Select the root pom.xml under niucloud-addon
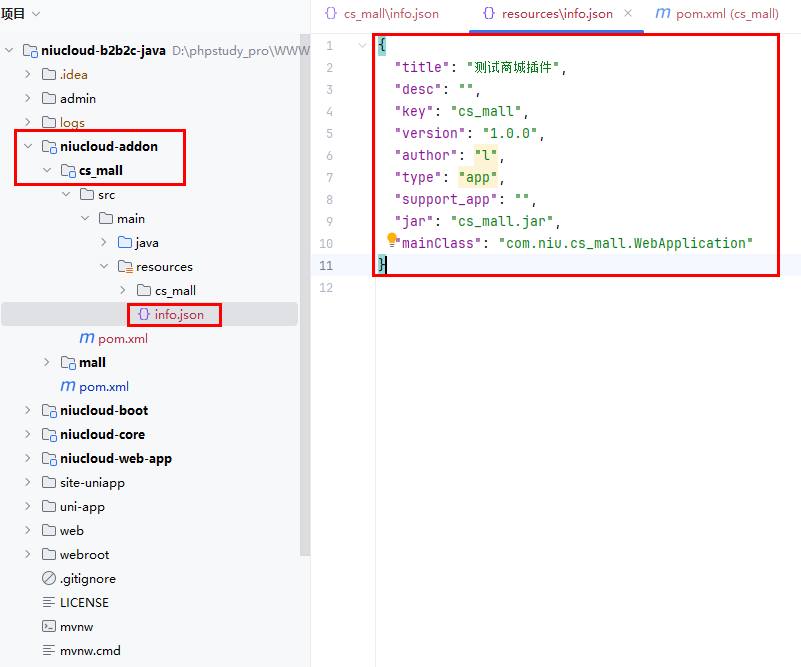Screen dimensions: 801x667 pyautogui.click(x=103, y=387)
